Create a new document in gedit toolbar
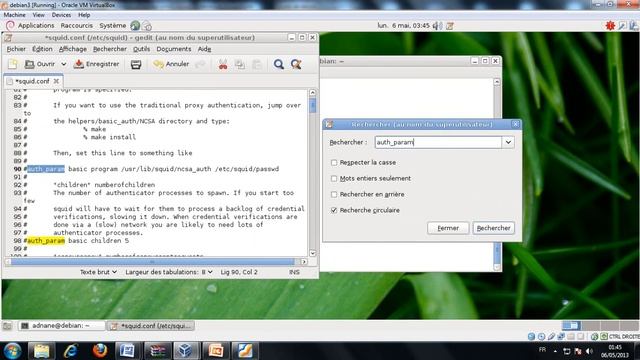 click(13, 64)
